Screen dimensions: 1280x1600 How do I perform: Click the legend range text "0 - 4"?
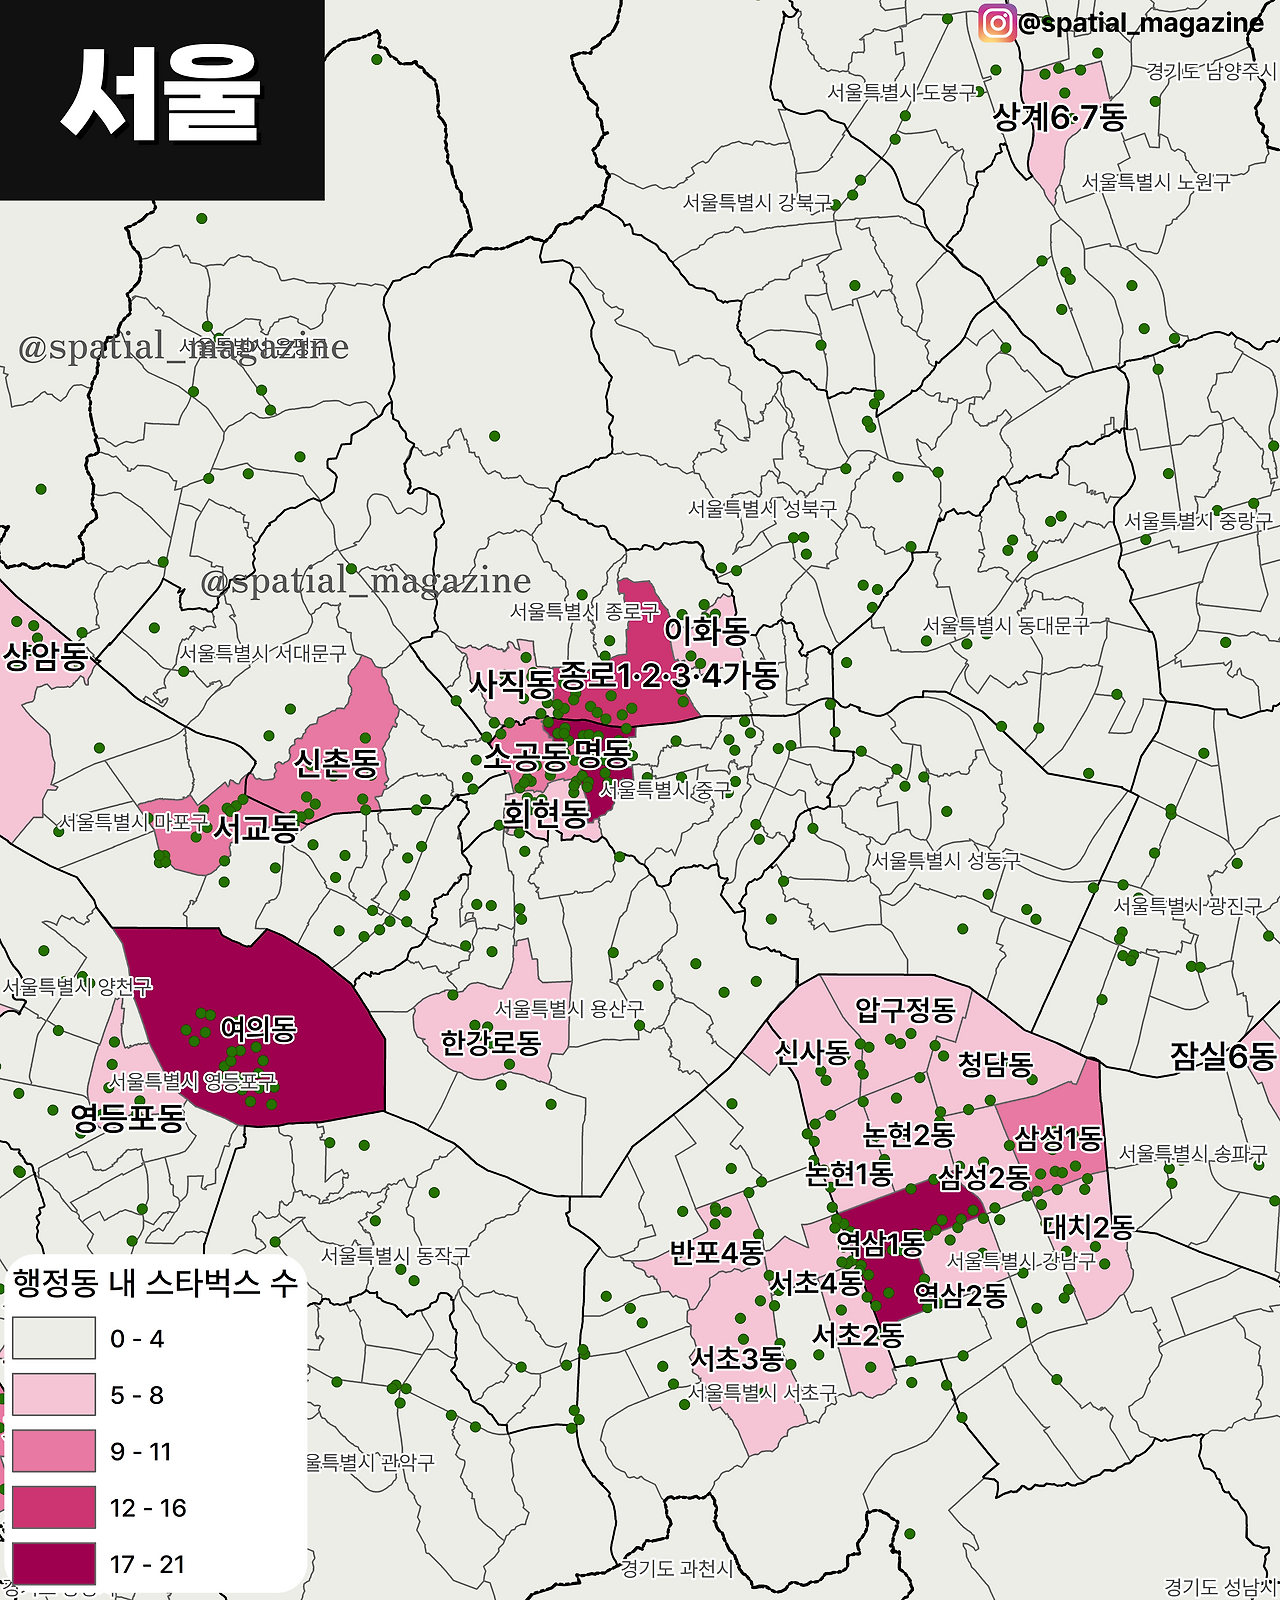click(x=137, y=1339)
